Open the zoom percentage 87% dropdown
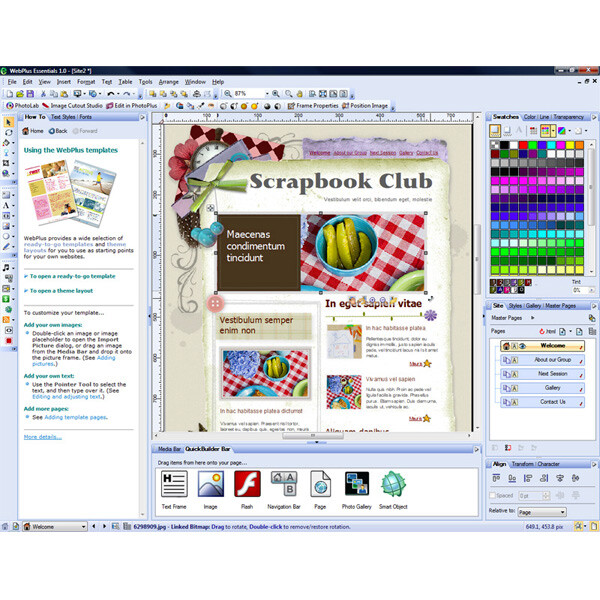Image resolution: width=600 pixels, height=600 pixels. [x=267, y=94]
